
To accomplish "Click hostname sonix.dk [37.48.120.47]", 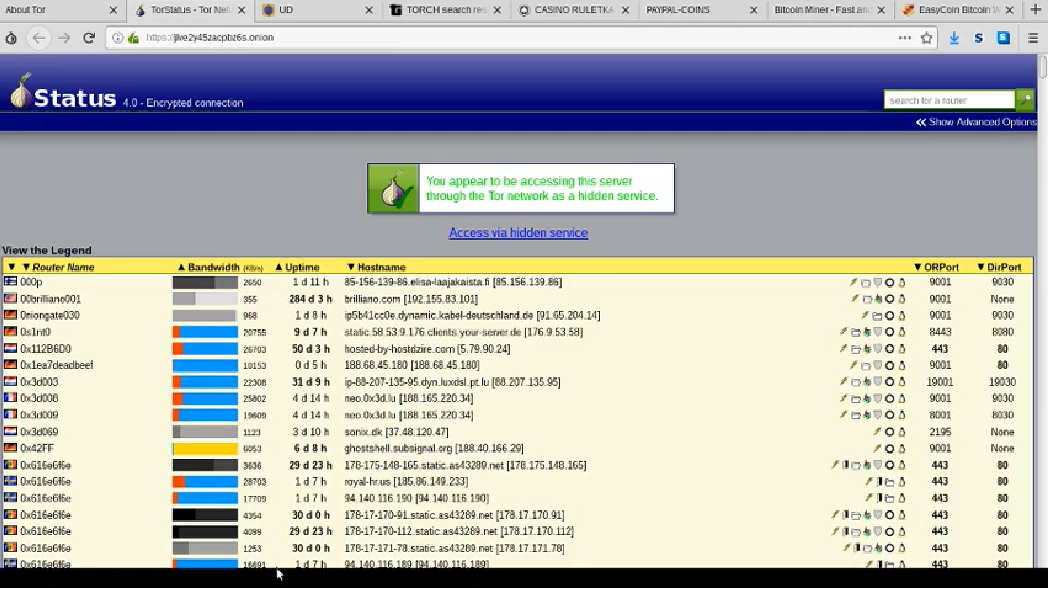I will click(x=397, y=432).
